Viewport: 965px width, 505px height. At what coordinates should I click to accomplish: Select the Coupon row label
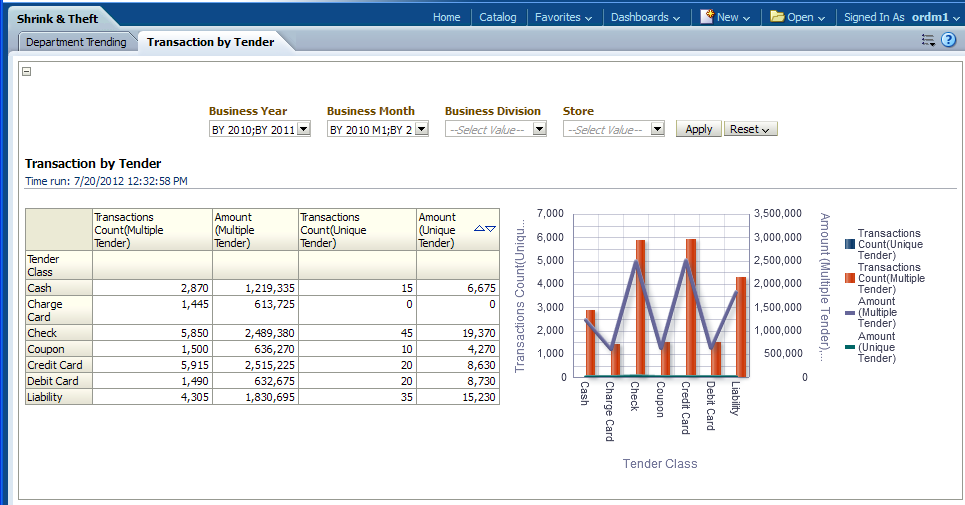coord(58,349)
